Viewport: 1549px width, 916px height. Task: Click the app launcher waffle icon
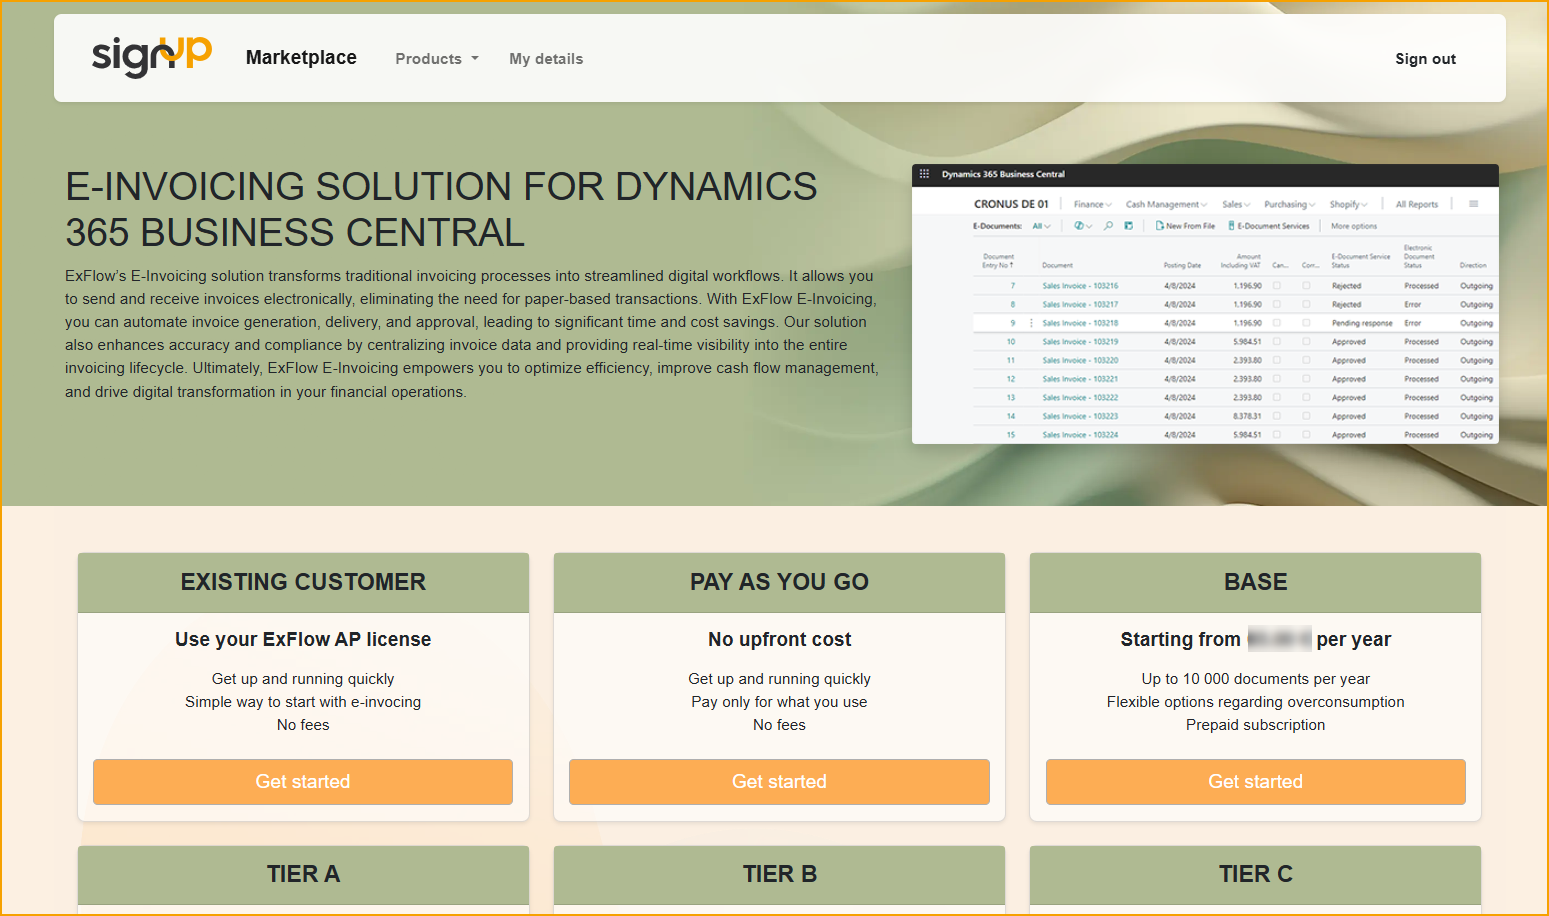point(924,174)
